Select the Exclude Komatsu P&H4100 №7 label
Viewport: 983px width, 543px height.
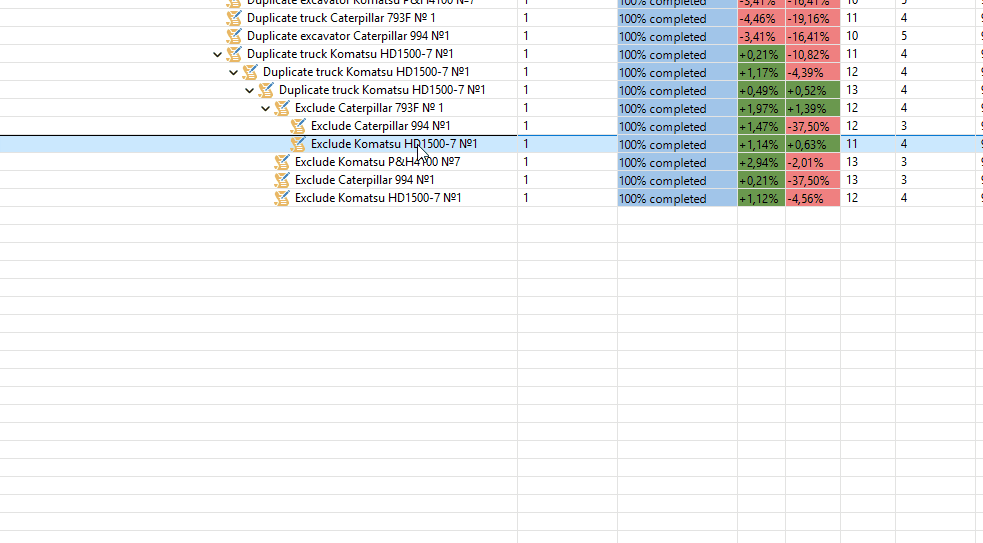pyautogui.click(x=377, y=162)
